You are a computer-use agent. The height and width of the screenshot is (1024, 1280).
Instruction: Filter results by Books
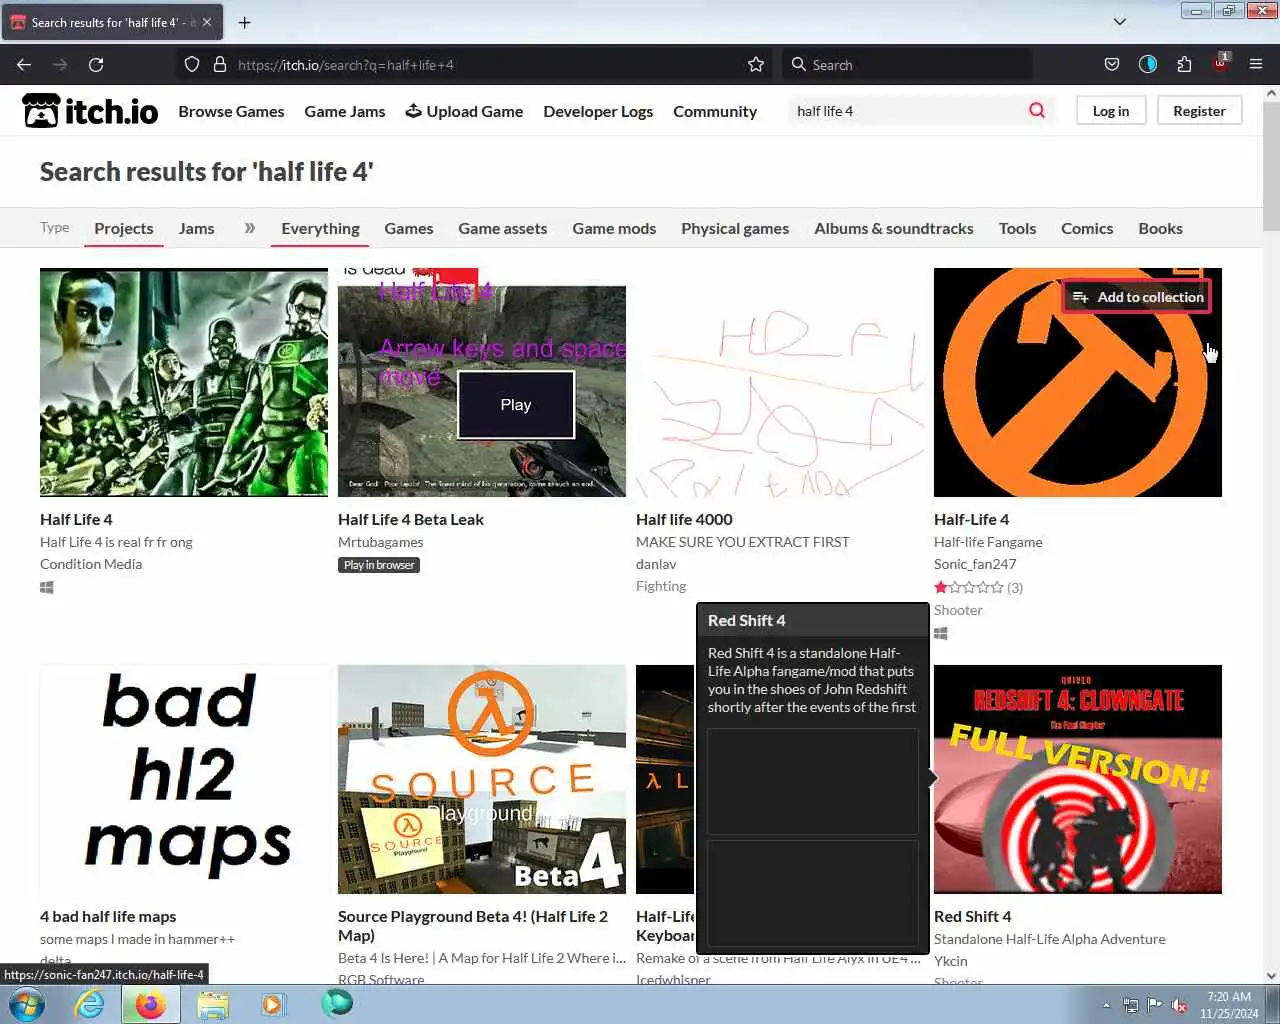(1160, 228)
